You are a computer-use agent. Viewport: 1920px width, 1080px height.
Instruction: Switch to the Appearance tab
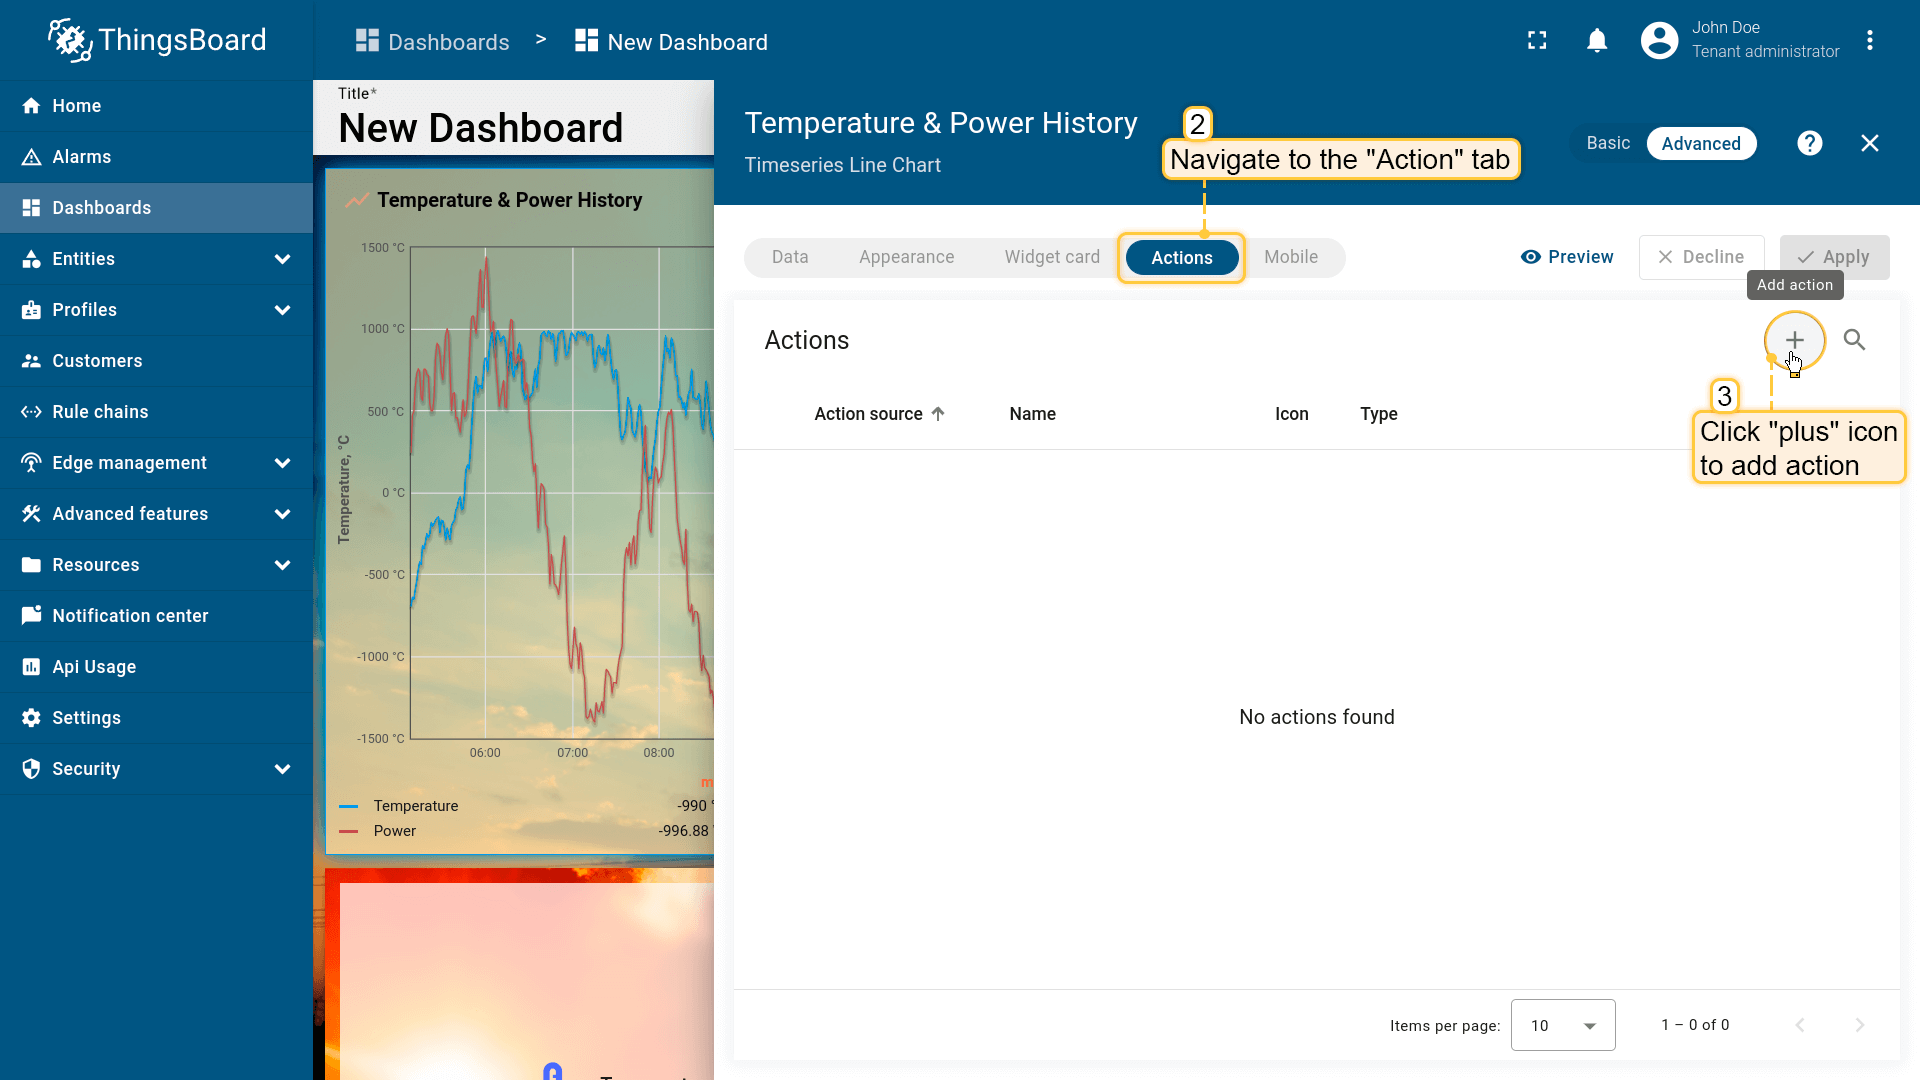pyautogui.click(x=906, y=257)
